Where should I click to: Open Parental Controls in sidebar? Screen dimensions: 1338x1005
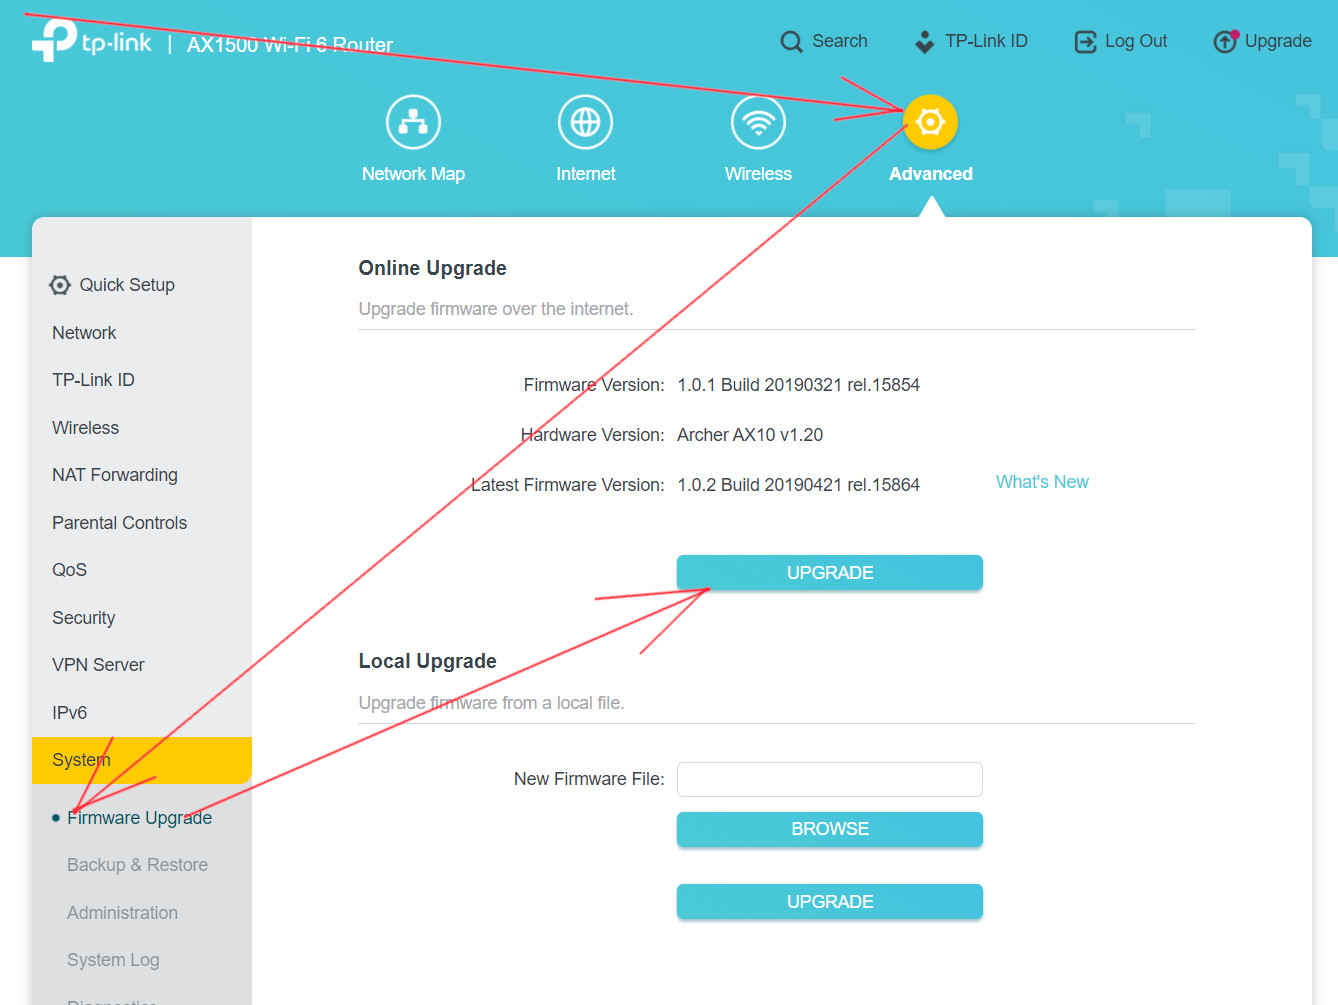pyautogui.click(x=120, y=523)
